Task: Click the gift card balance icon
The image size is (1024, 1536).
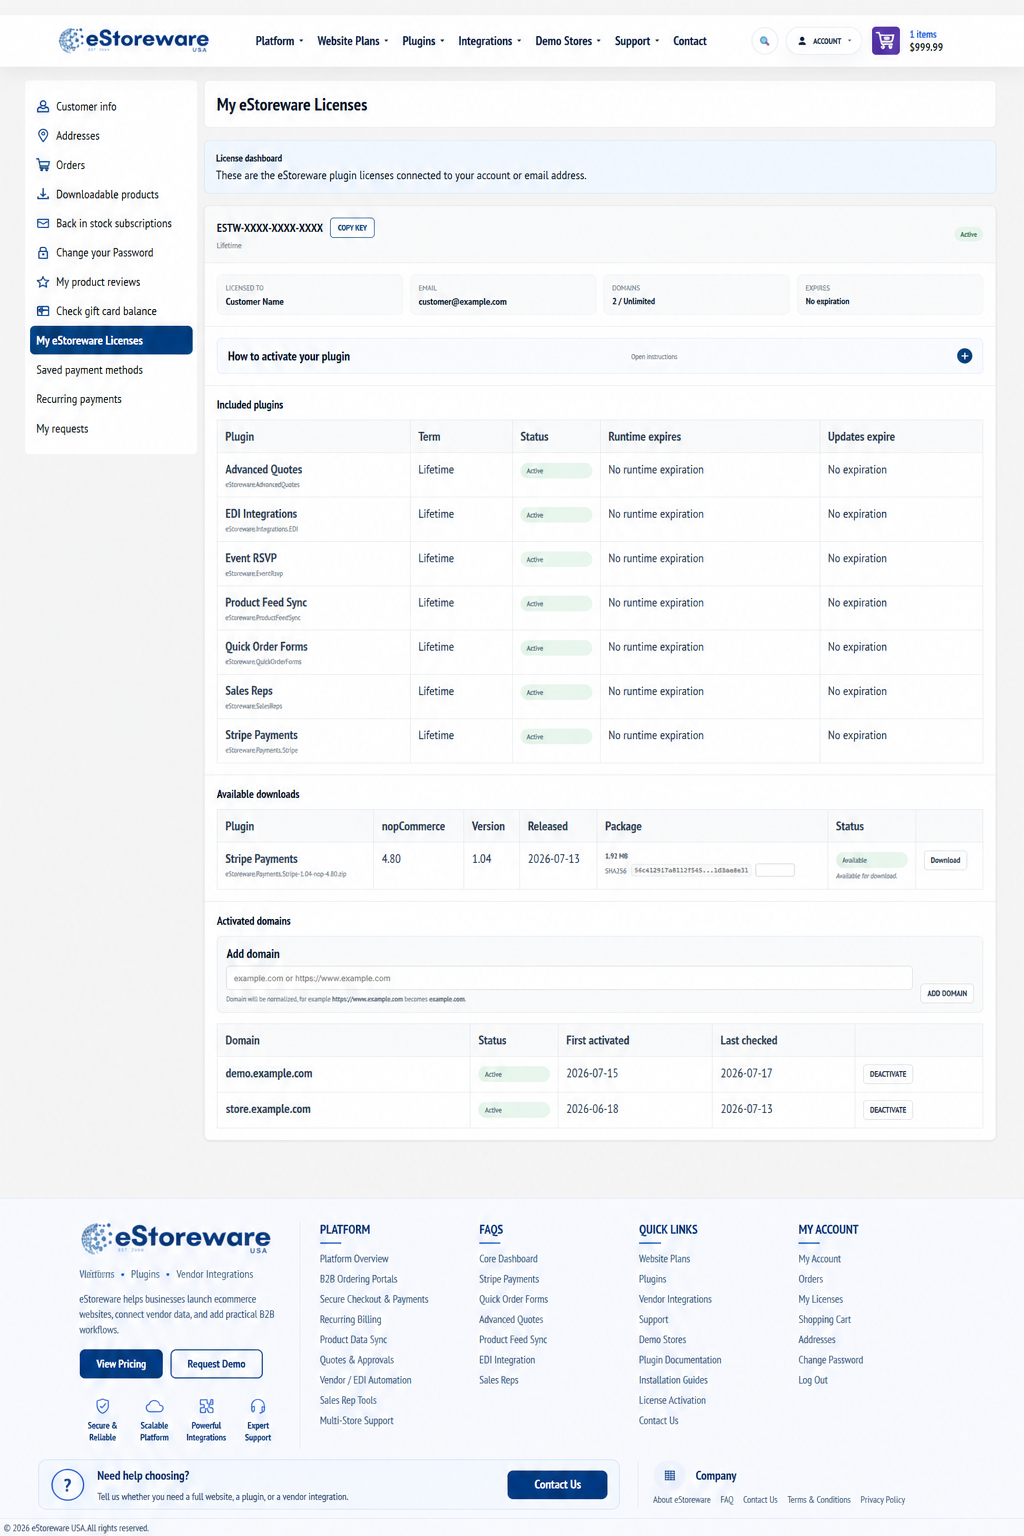Action: click(43, 311)
